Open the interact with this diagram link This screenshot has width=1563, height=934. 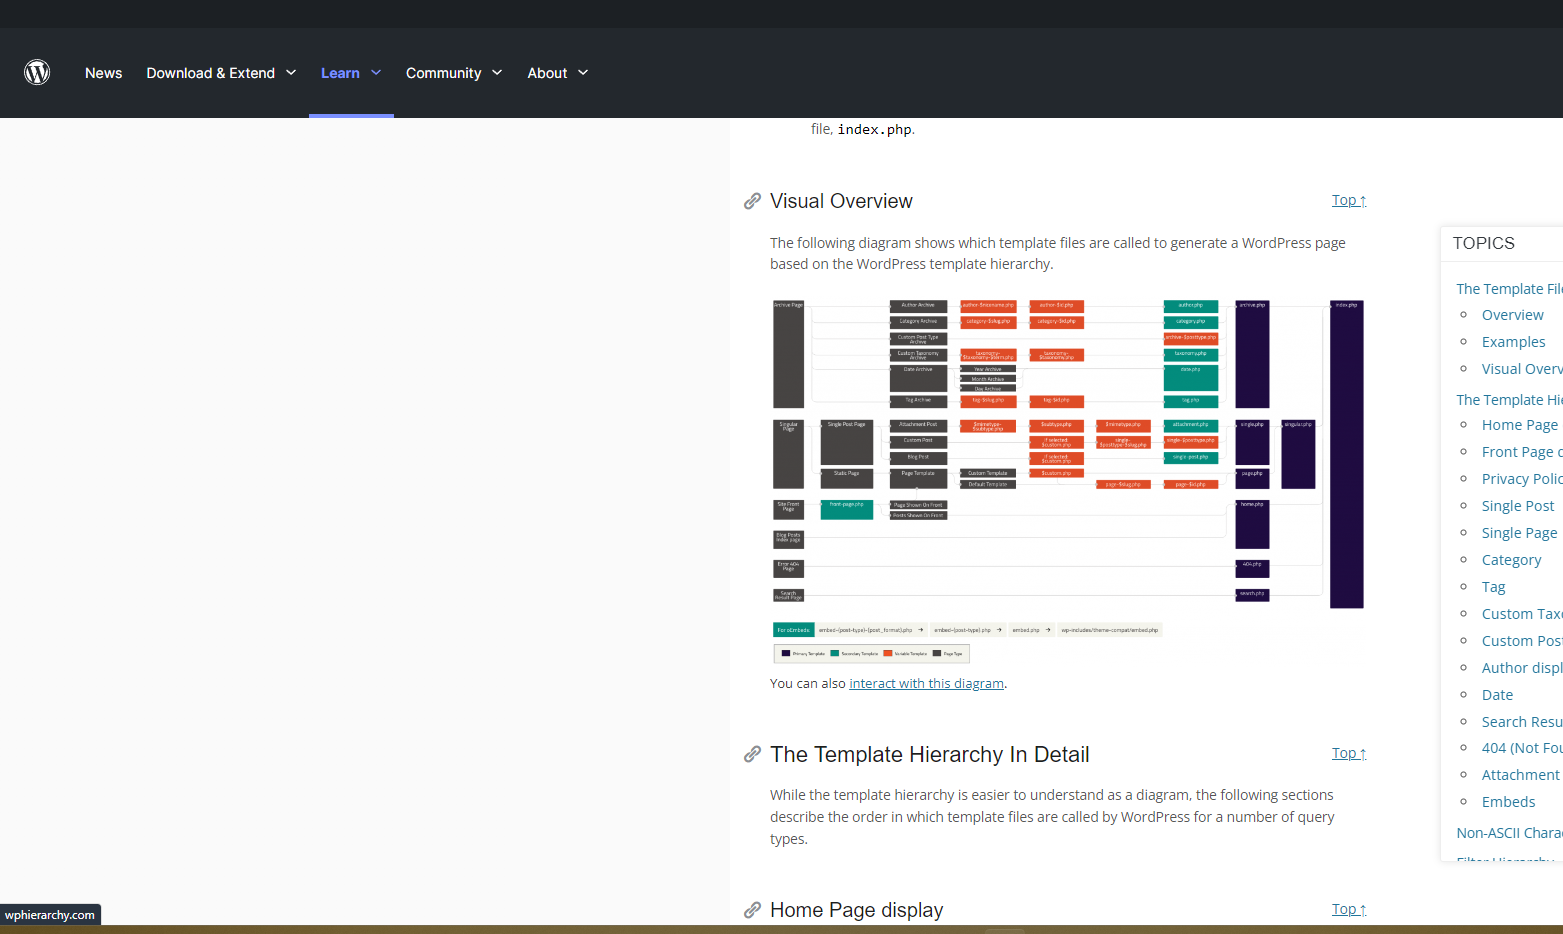925,683
